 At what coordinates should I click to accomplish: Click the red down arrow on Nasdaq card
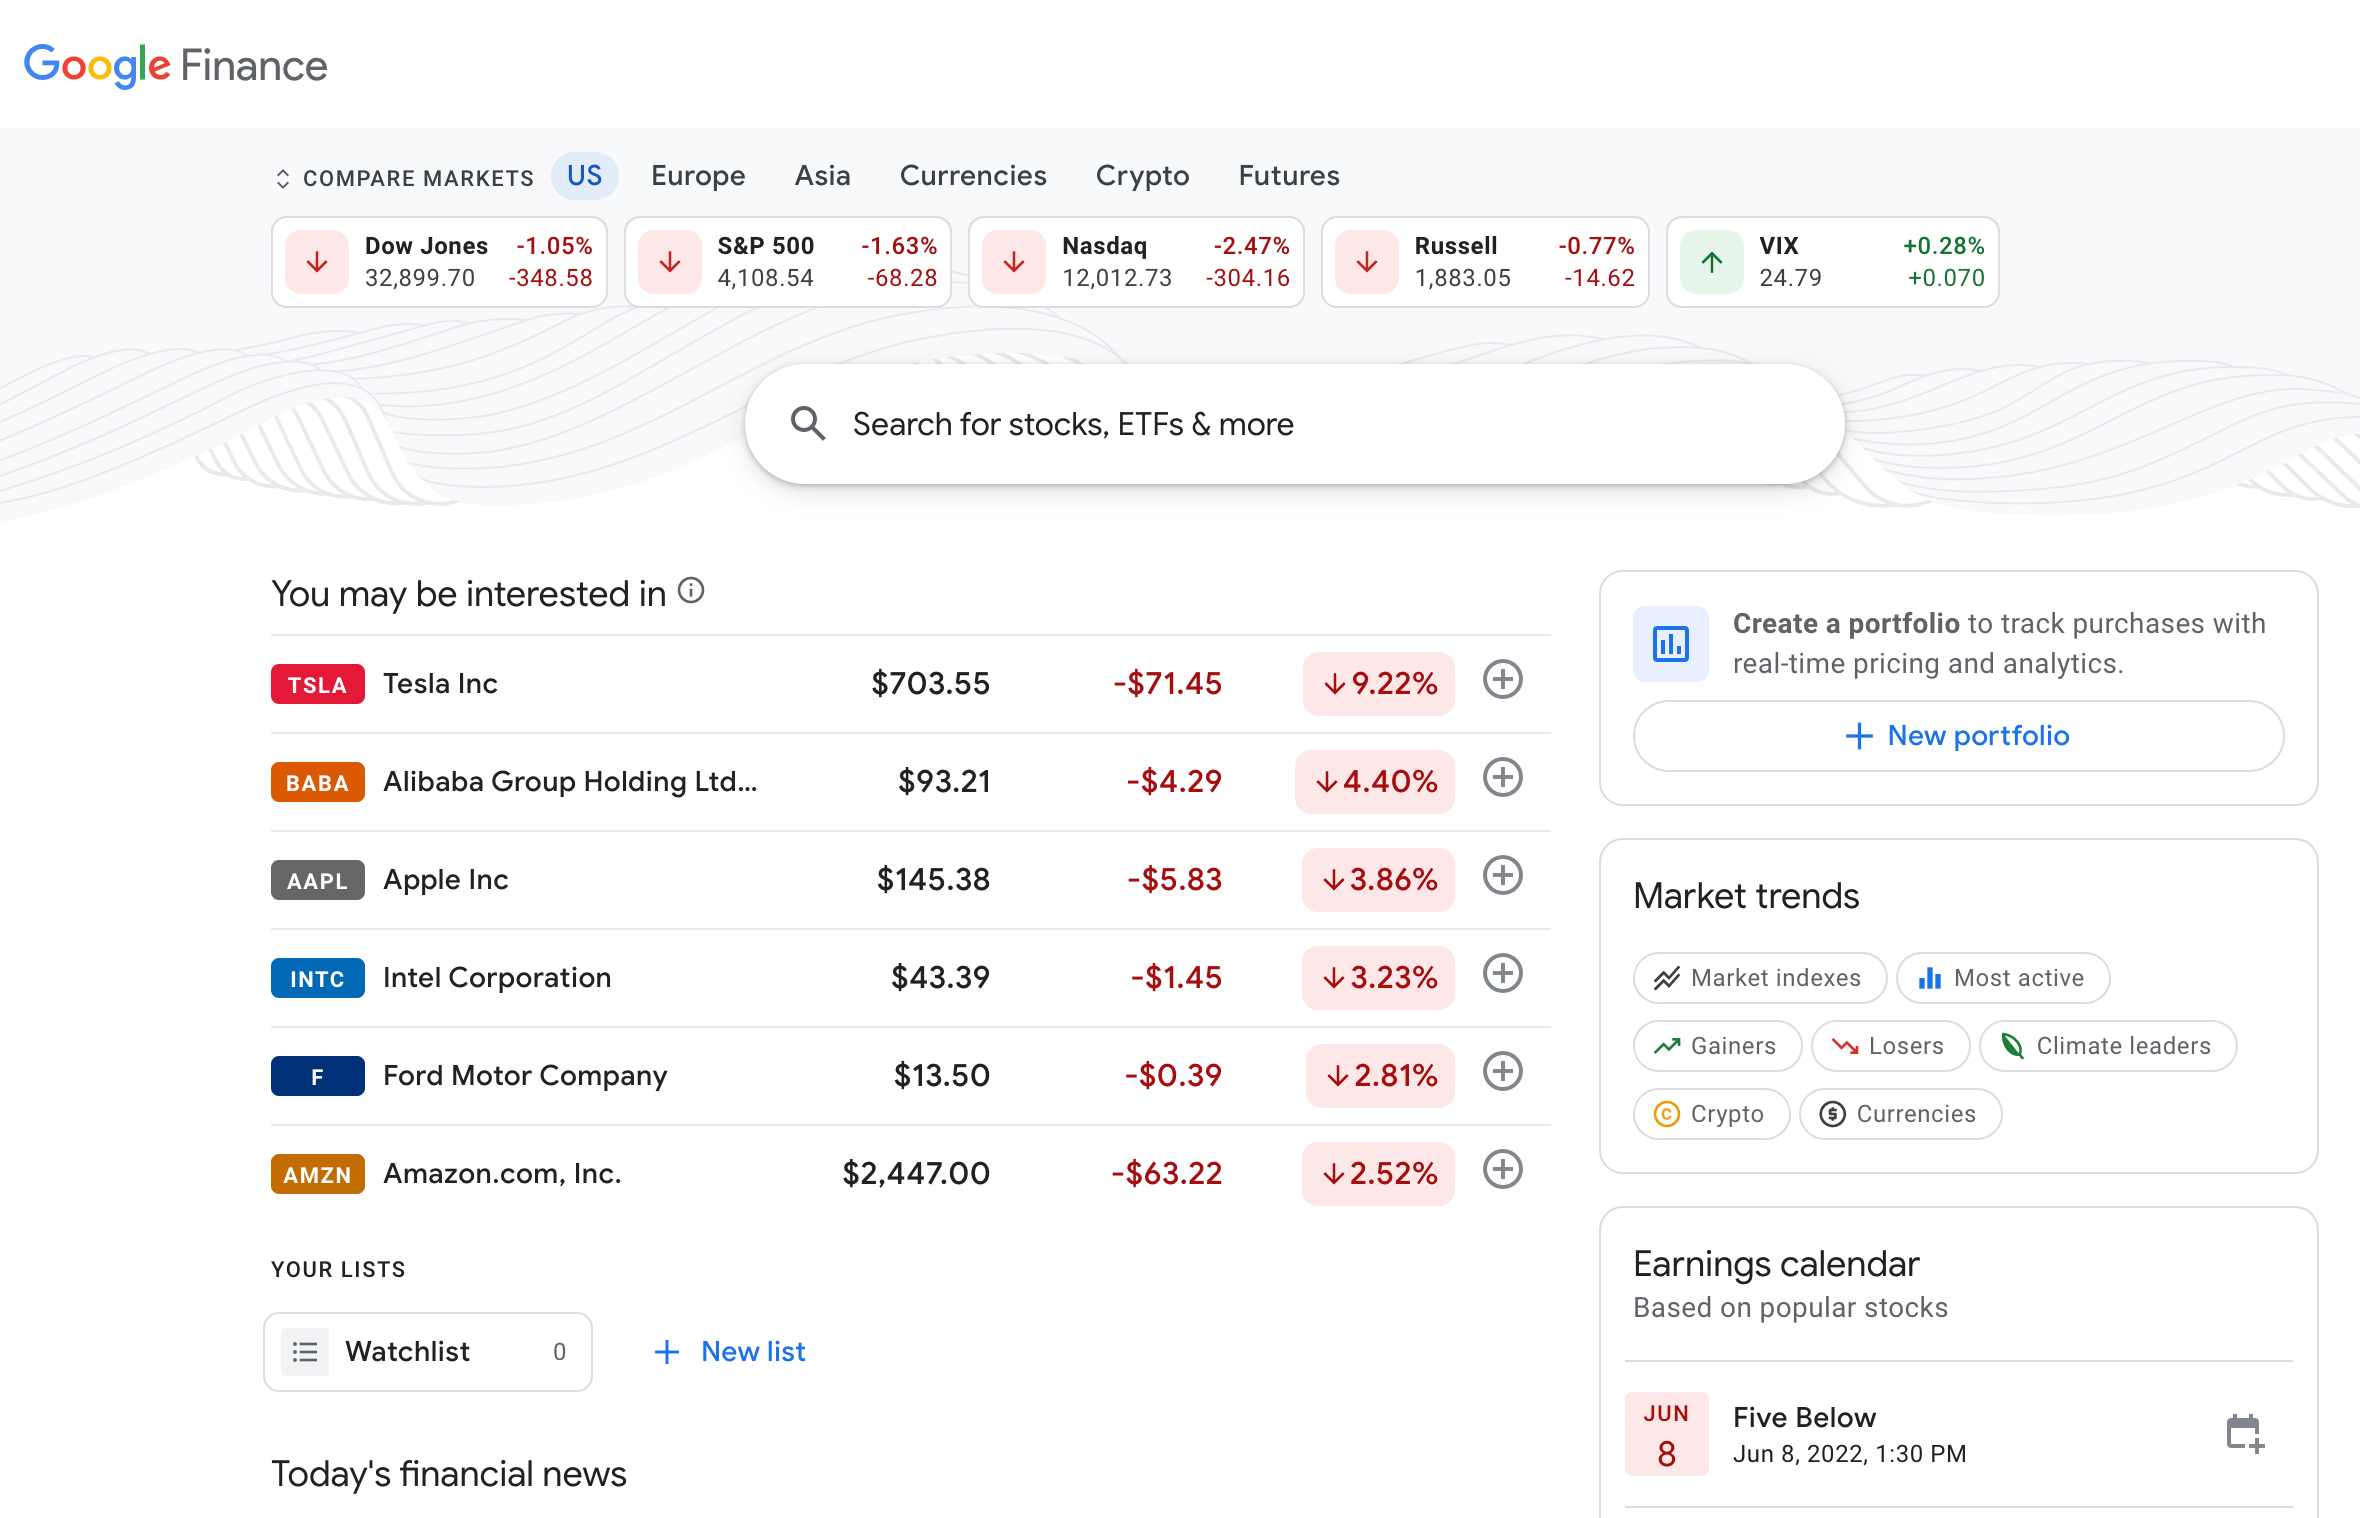1013,261
